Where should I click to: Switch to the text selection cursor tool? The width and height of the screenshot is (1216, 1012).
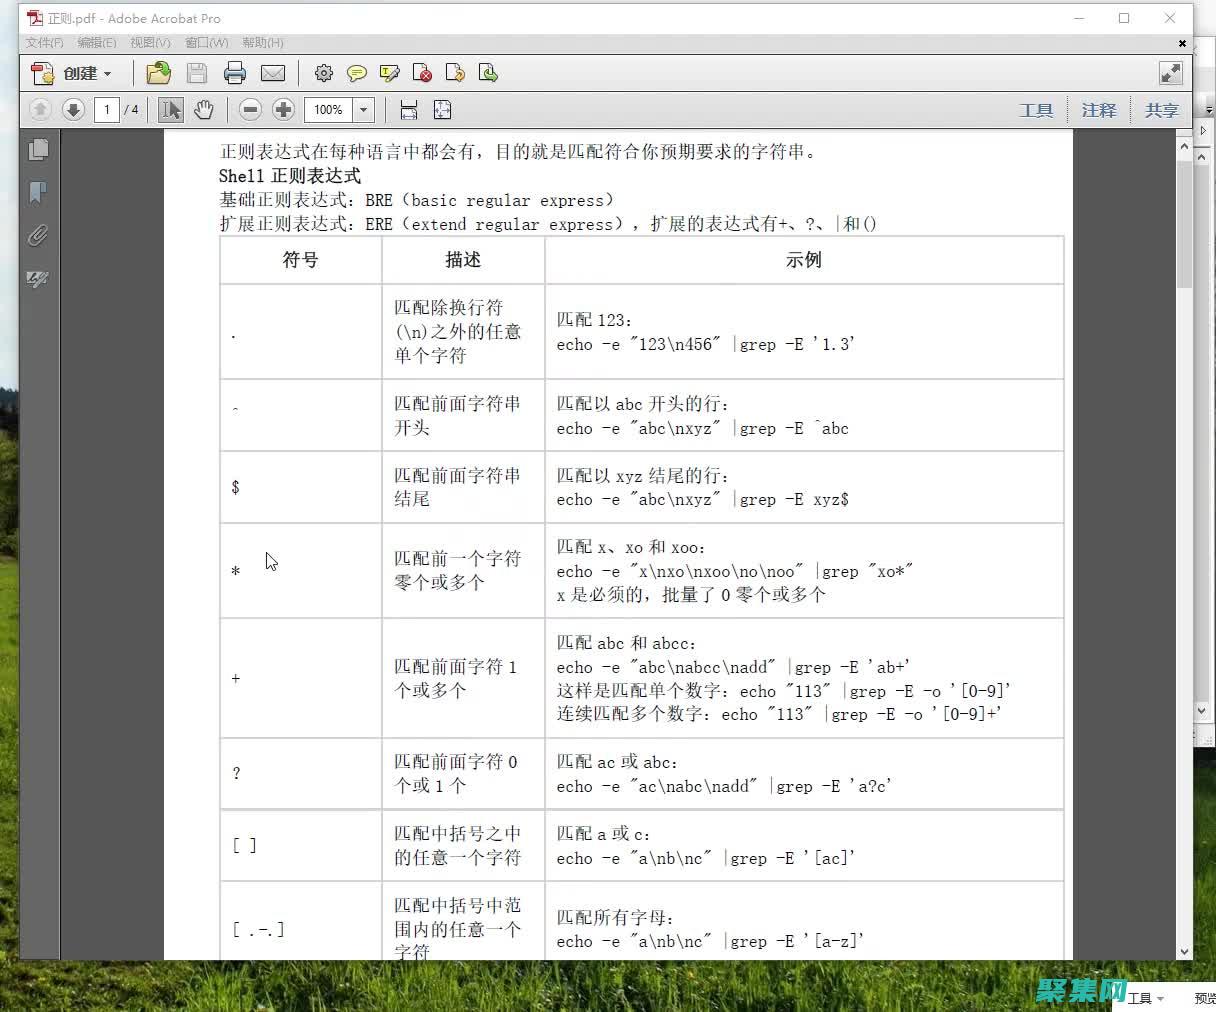(171, 110)
